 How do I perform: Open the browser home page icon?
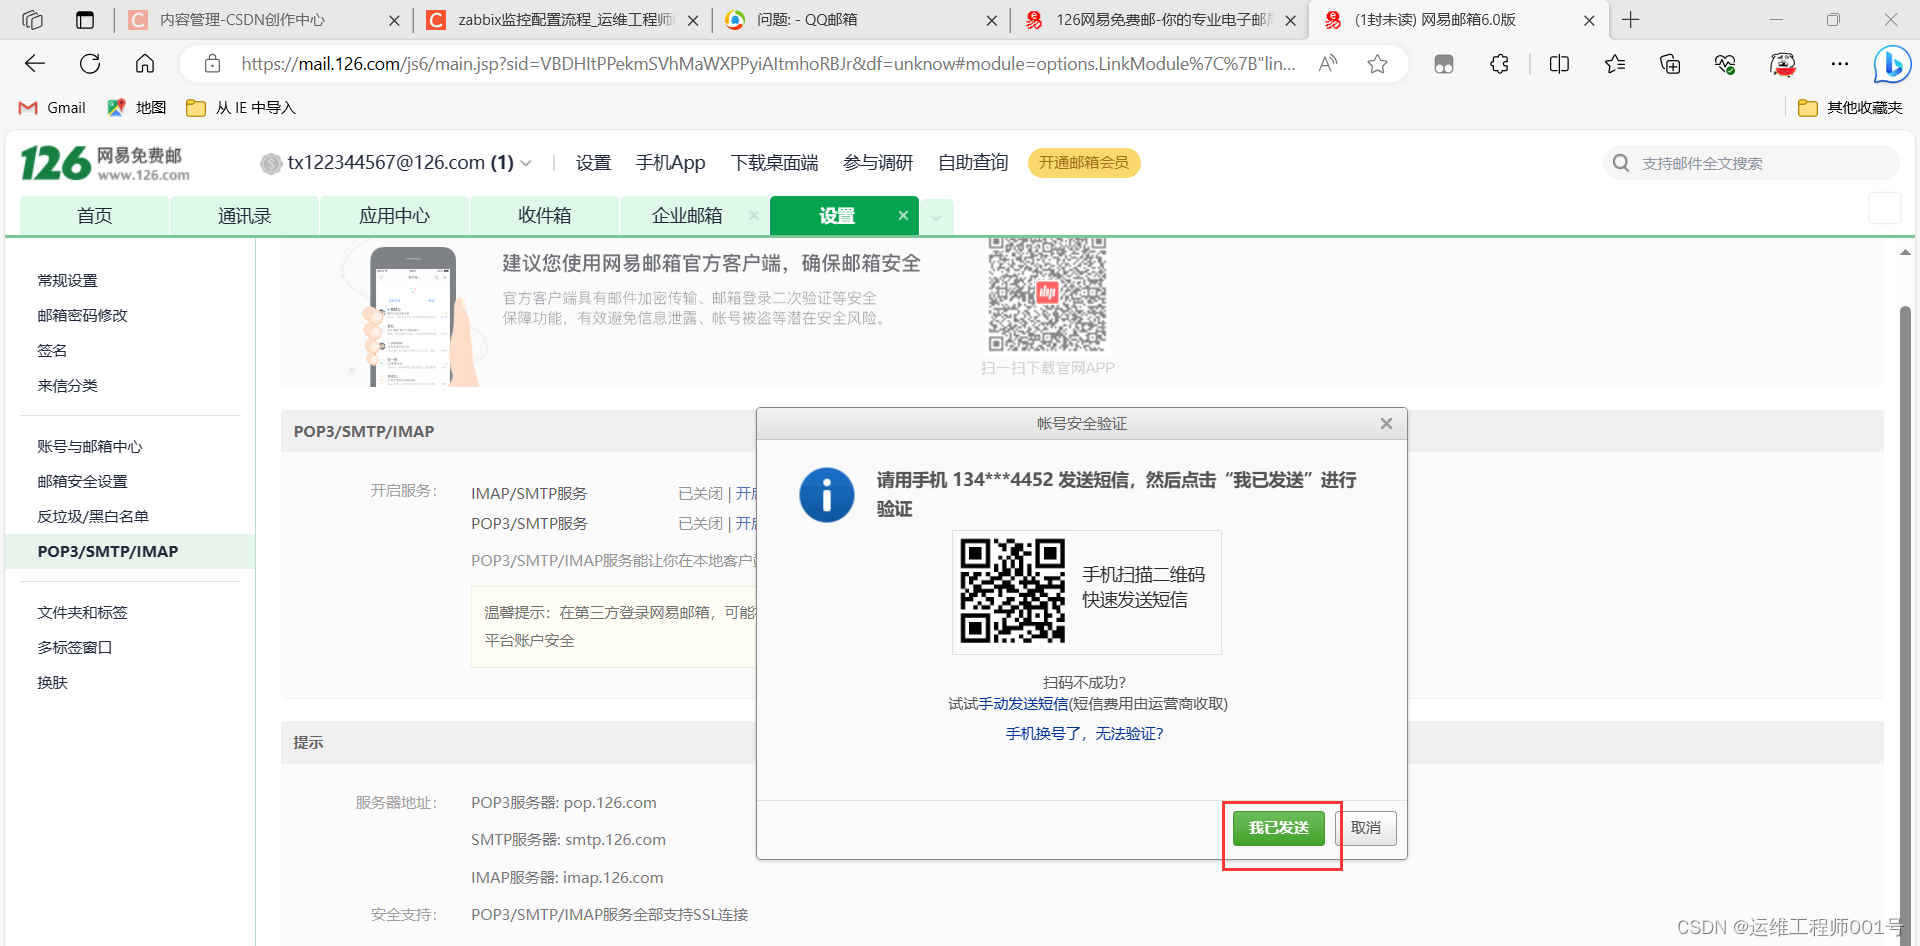145,64
